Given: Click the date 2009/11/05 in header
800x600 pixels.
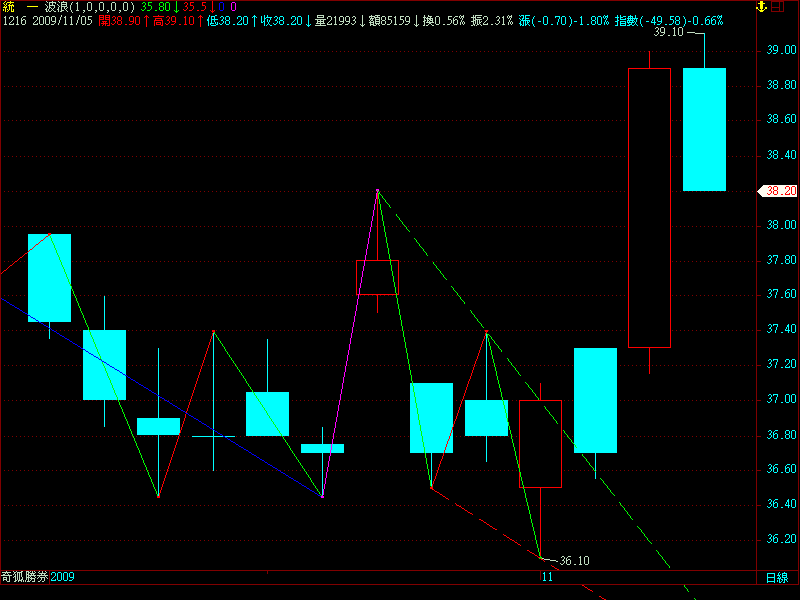Looking at the screenshot, I should coord(62,21).
